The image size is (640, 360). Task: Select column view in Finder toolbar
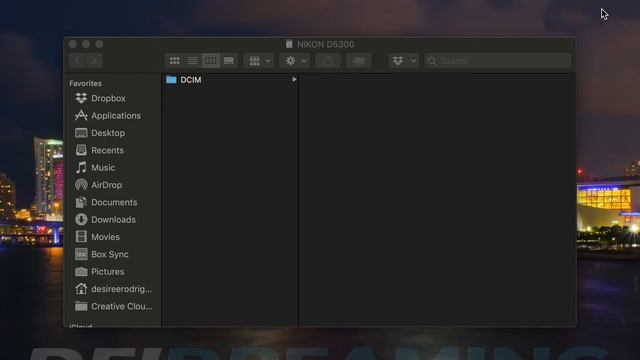(211, 61)
